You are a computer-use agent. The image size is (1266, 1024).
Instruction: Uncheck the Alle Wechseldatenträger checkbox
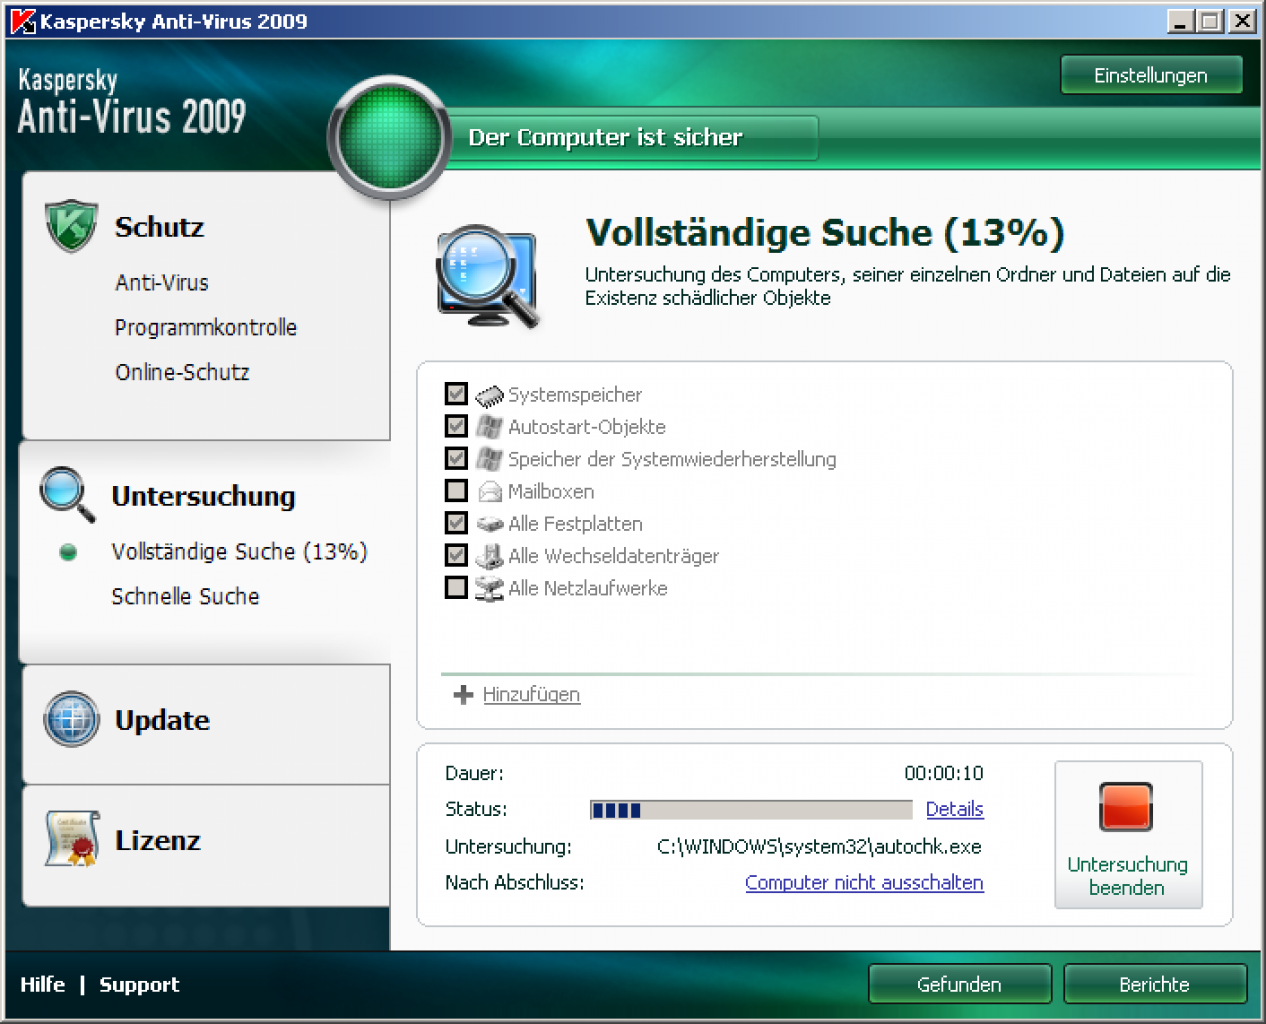point(456,554)
